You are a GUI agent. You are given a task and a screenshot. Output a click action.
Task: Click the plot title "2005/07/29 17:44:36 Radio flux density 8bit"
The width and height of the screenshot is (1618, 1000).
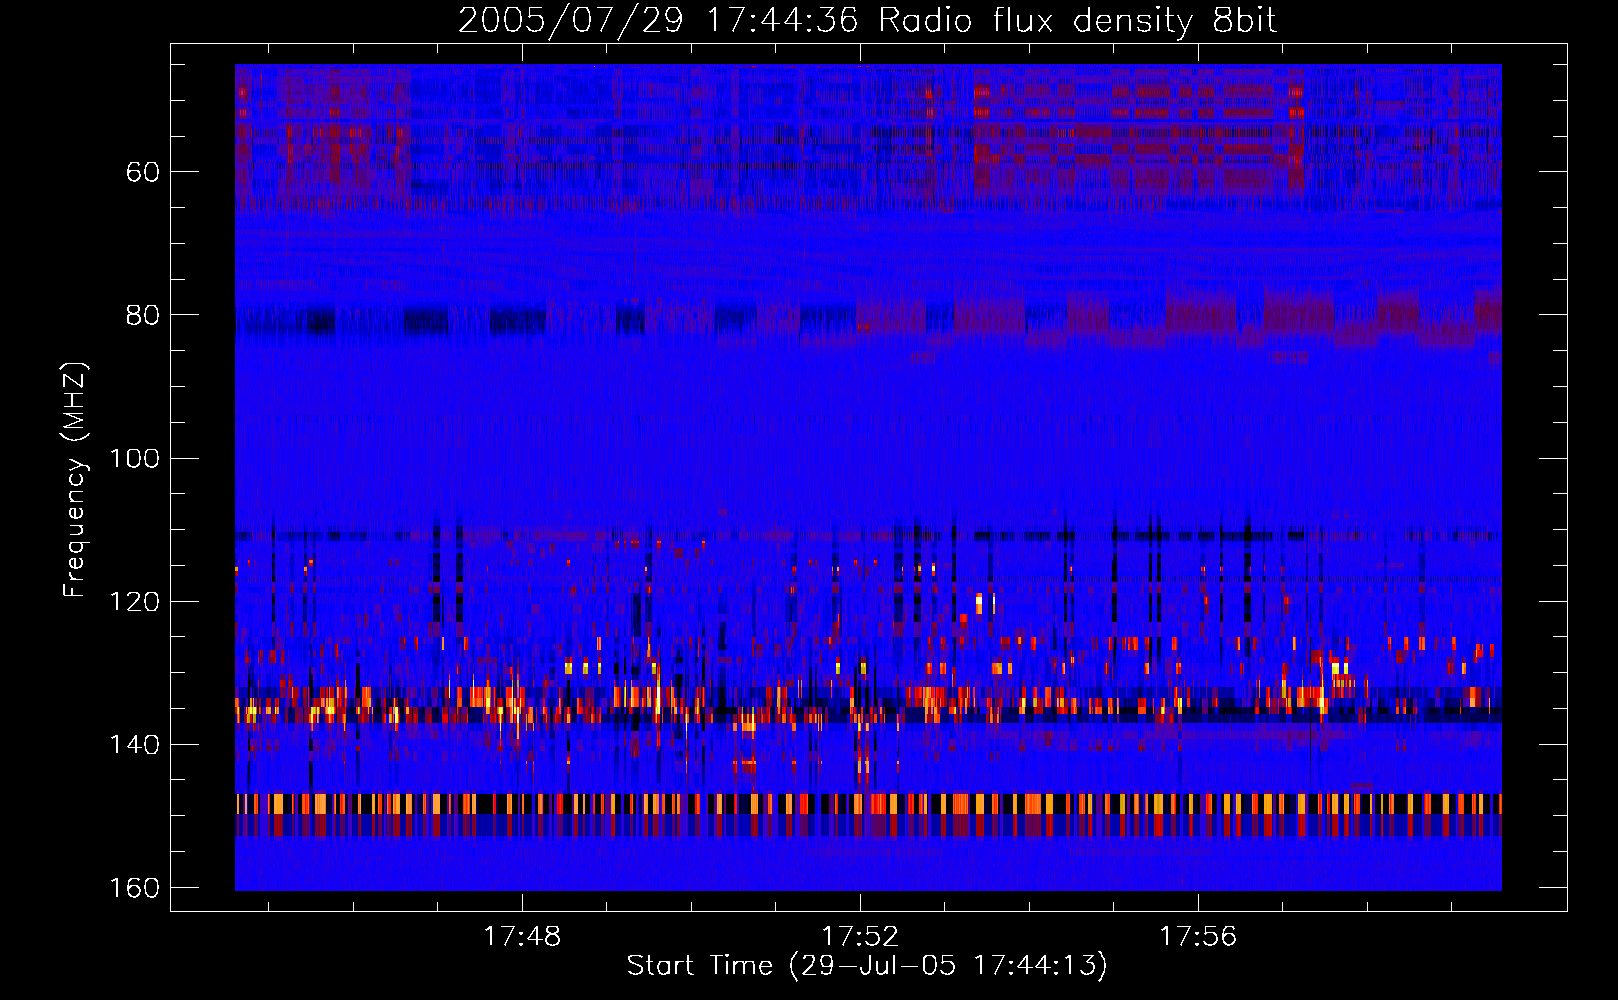click(867, 20)
